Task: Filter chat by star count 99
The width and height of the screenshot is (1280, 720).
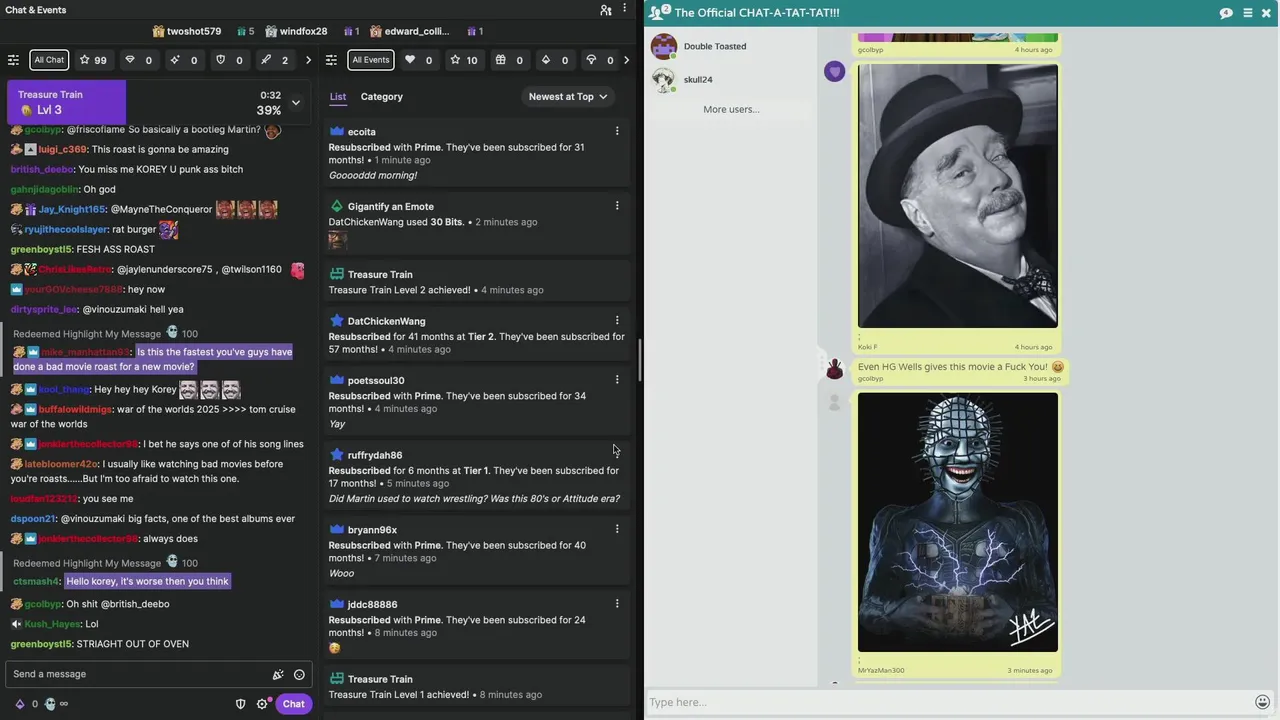Action: [93, 60]
